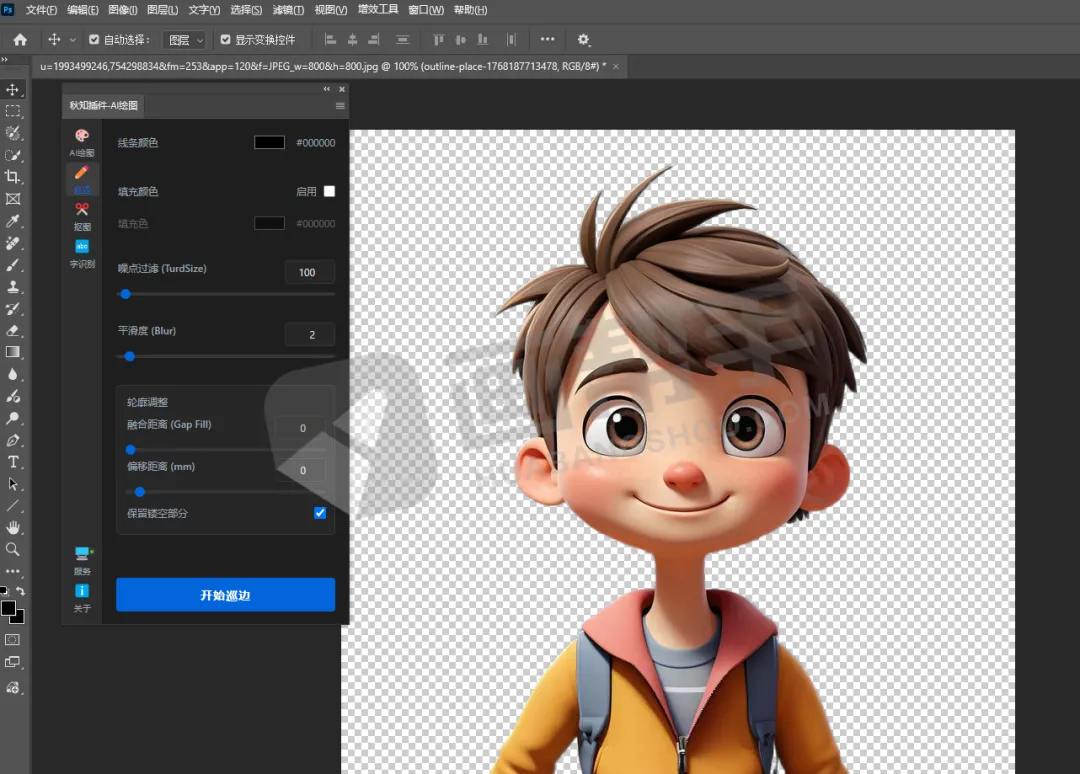Screen dimensions: 1080x774
Task: Open the 增效工具 menu
Action: (x=378, y=10)
